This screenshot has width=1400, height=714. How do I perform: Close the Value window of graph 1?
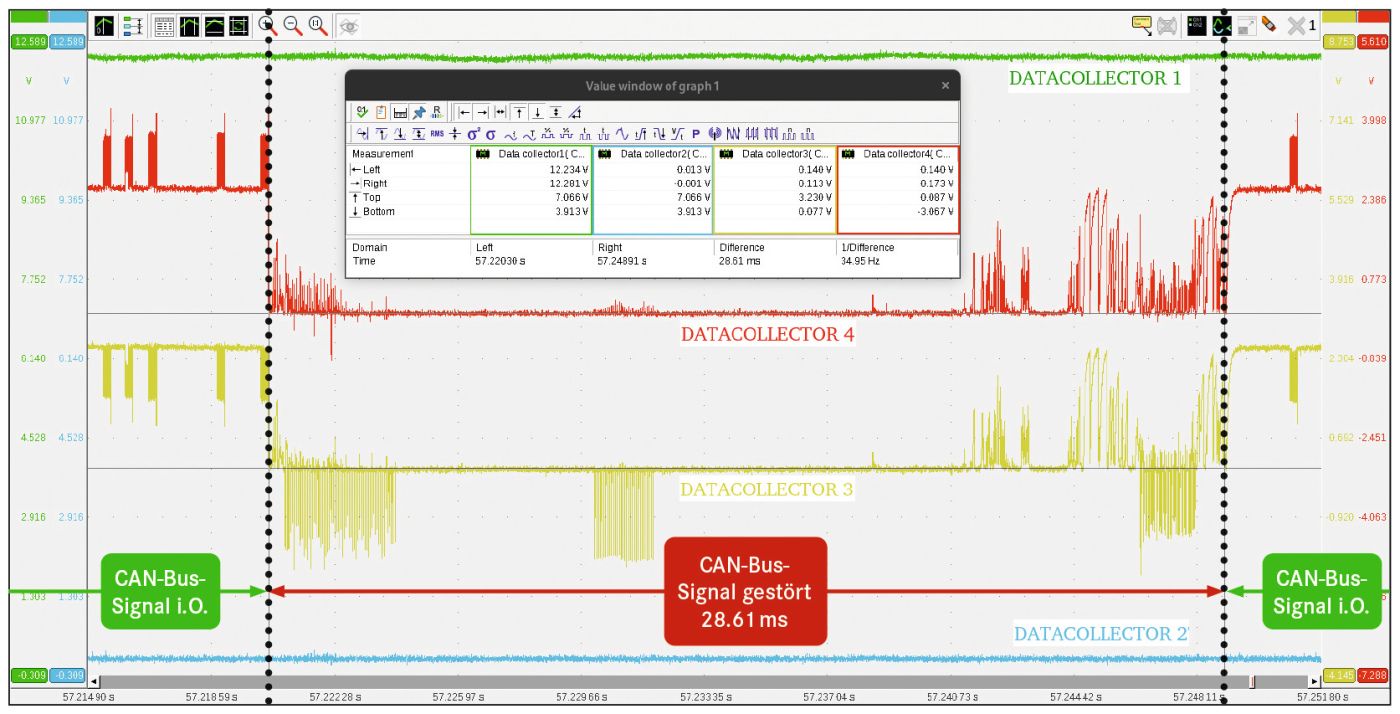pos(945,86)
